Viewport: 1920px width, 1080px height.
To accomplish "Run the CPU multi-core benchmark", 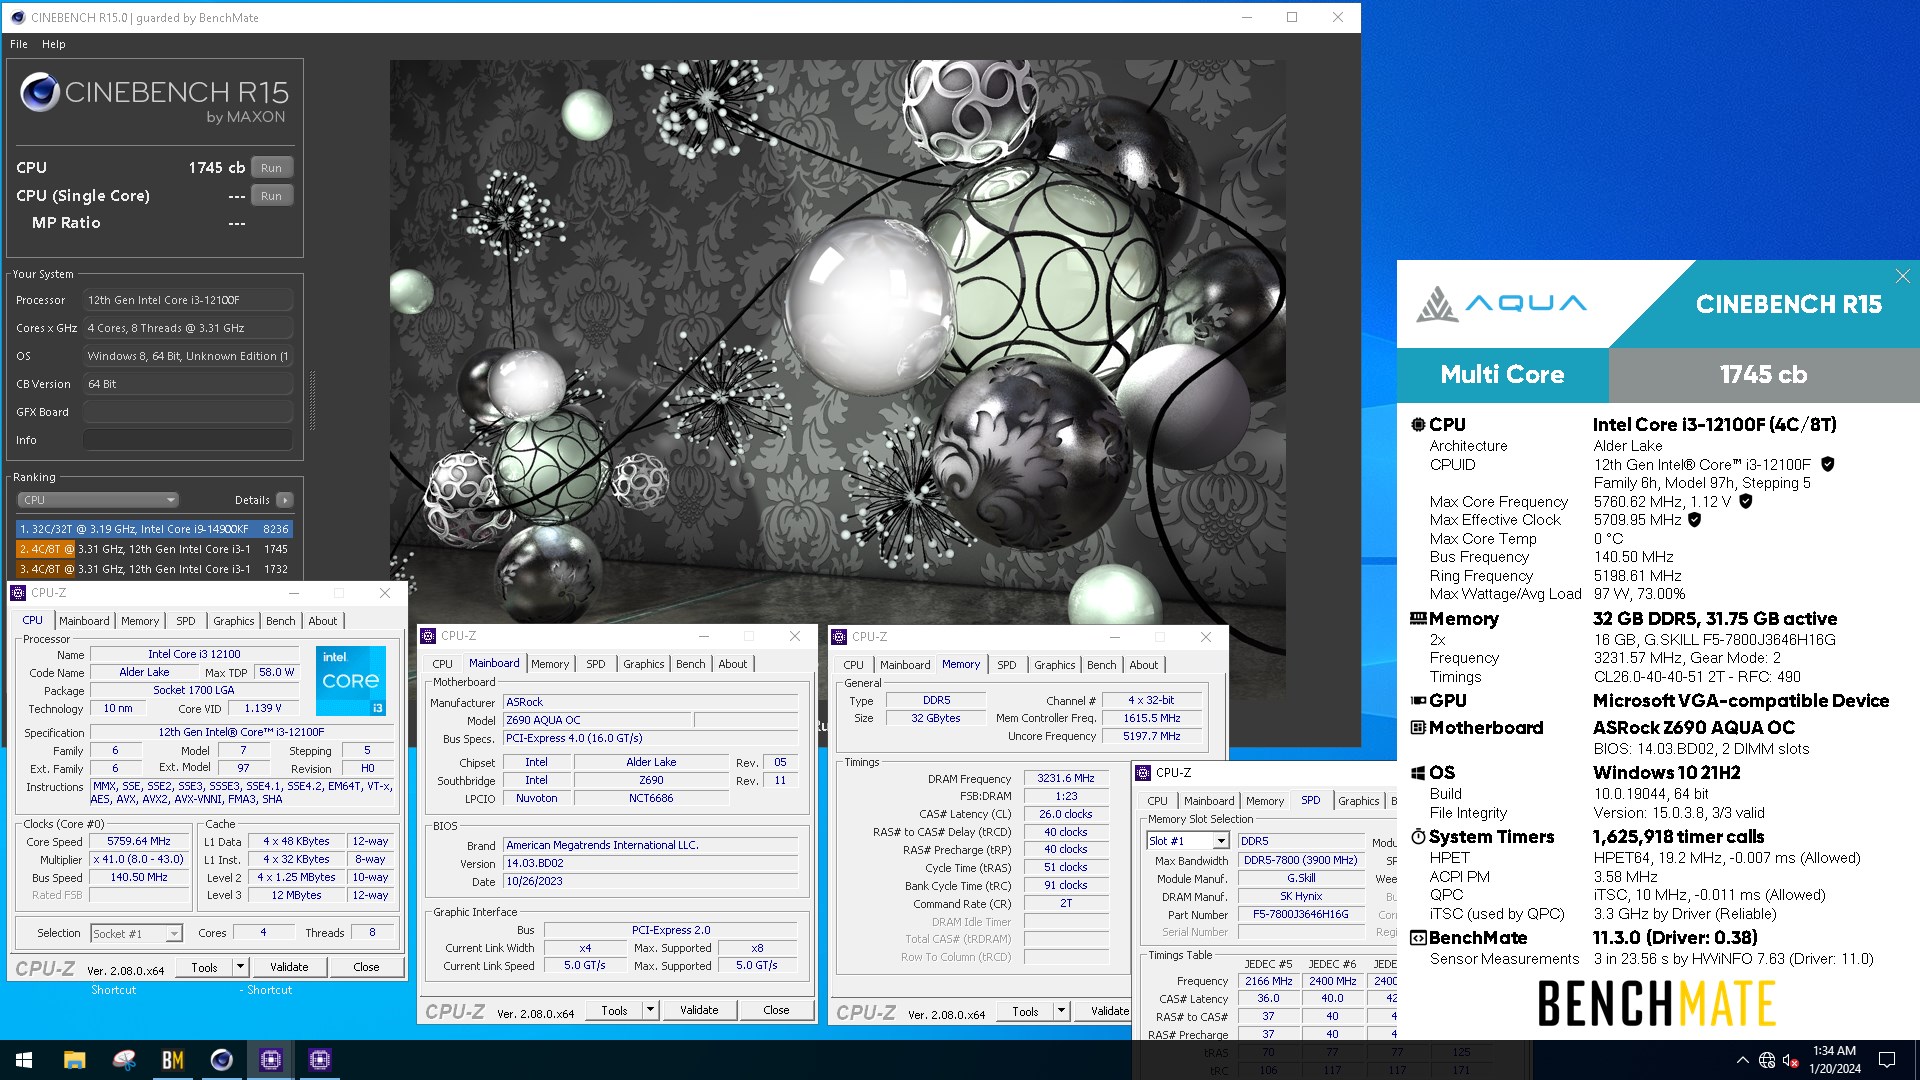I will [271, 168].
